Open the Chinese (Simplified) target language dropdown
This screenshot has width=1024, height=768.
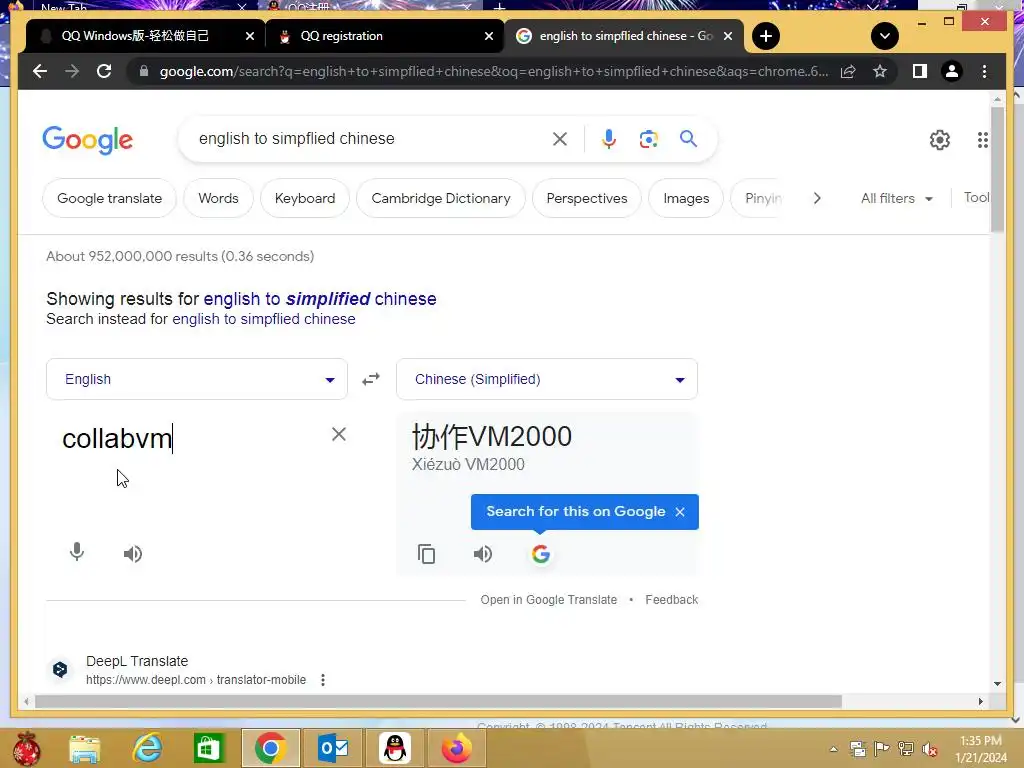547,379
